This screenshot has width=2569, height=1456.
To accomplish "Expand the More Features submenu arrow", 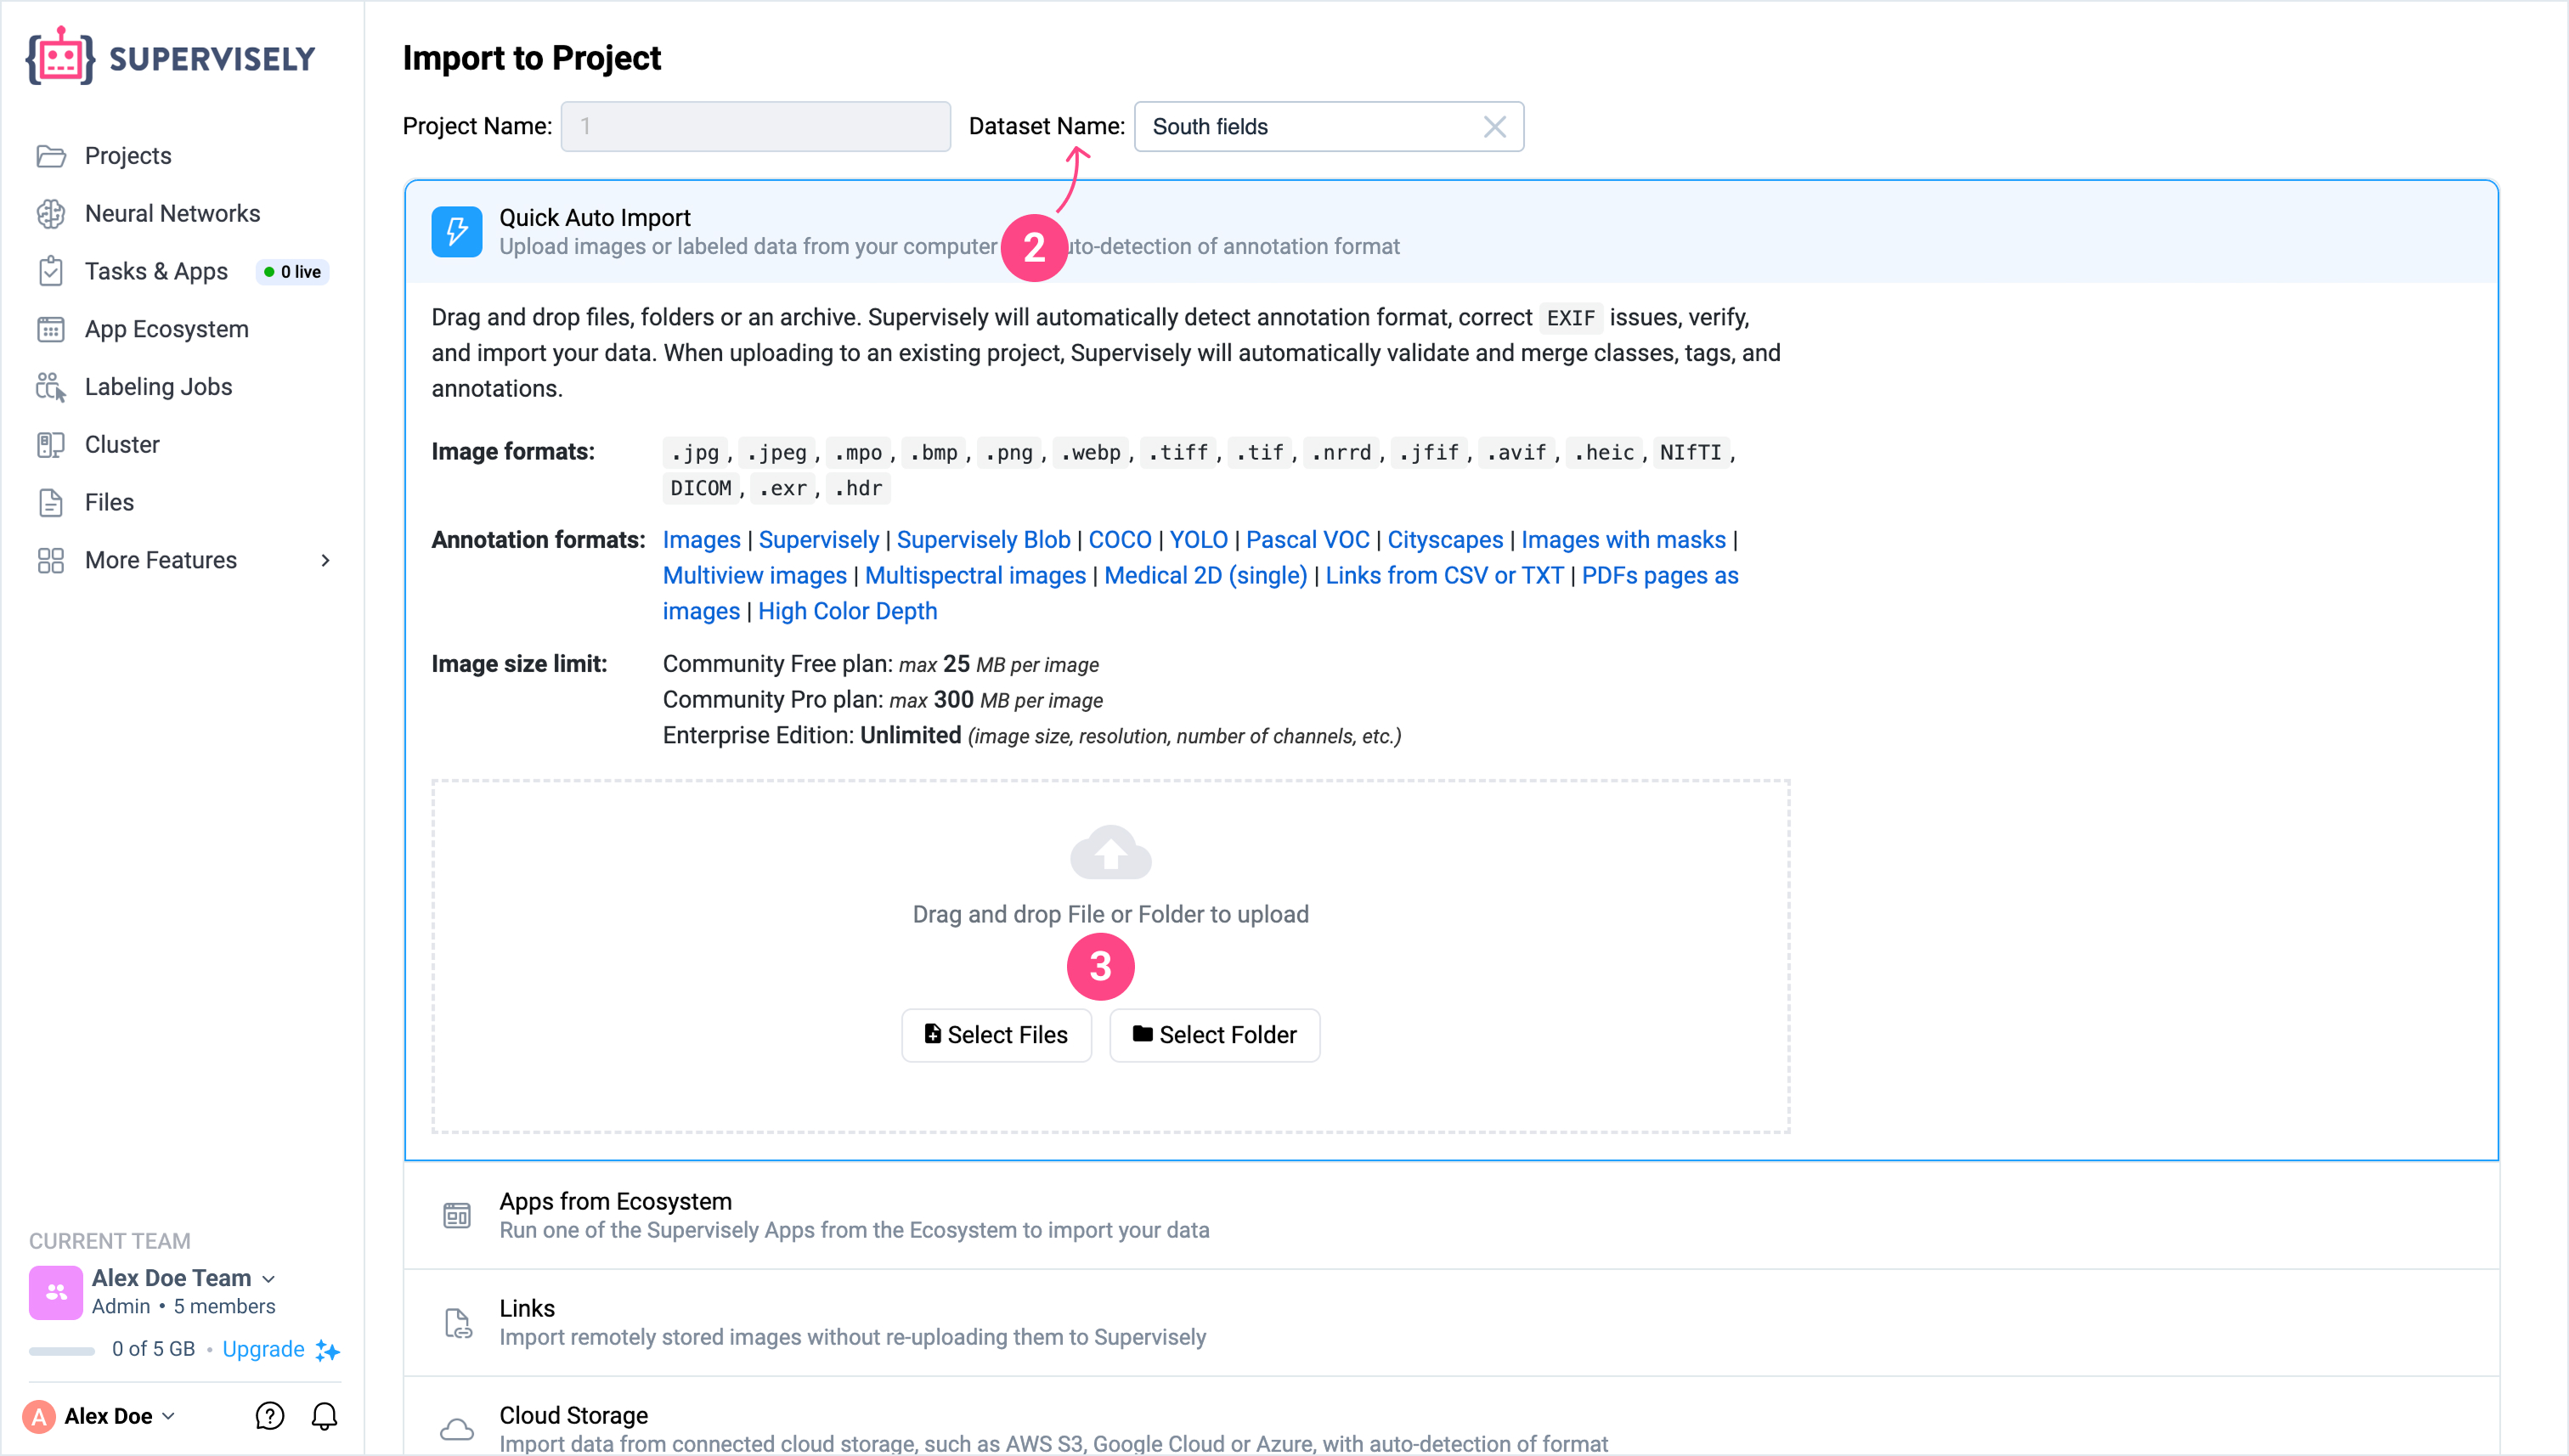I will tap(325, 560).
